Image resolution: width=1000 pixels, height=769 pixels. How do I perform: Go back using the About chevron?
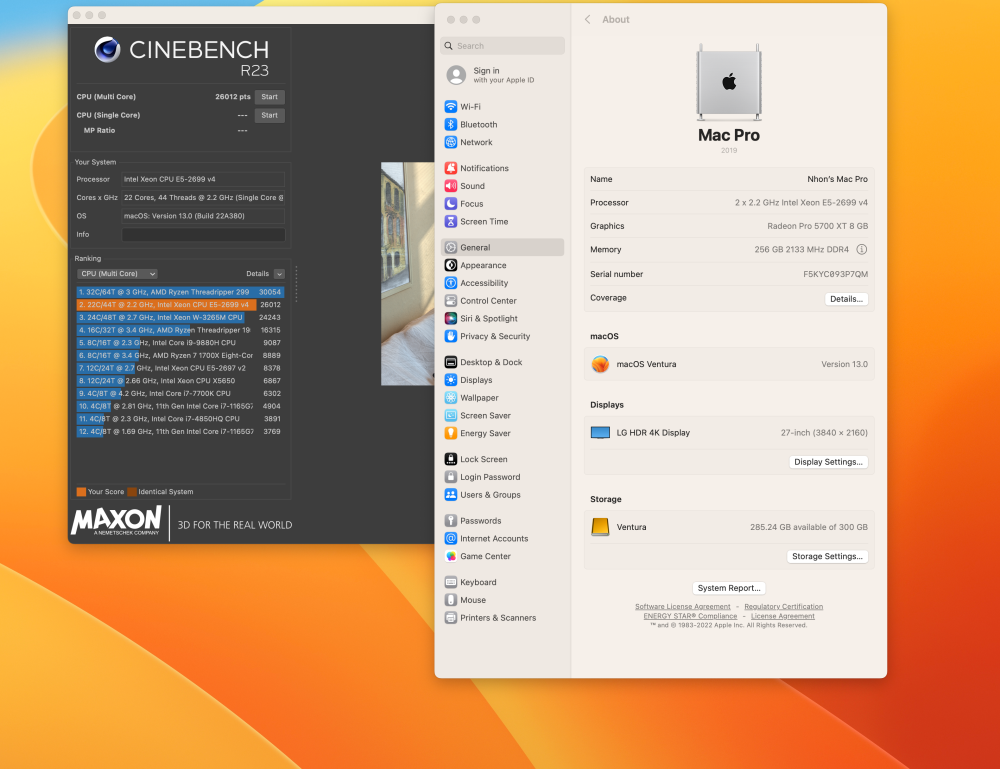(587, 20)
